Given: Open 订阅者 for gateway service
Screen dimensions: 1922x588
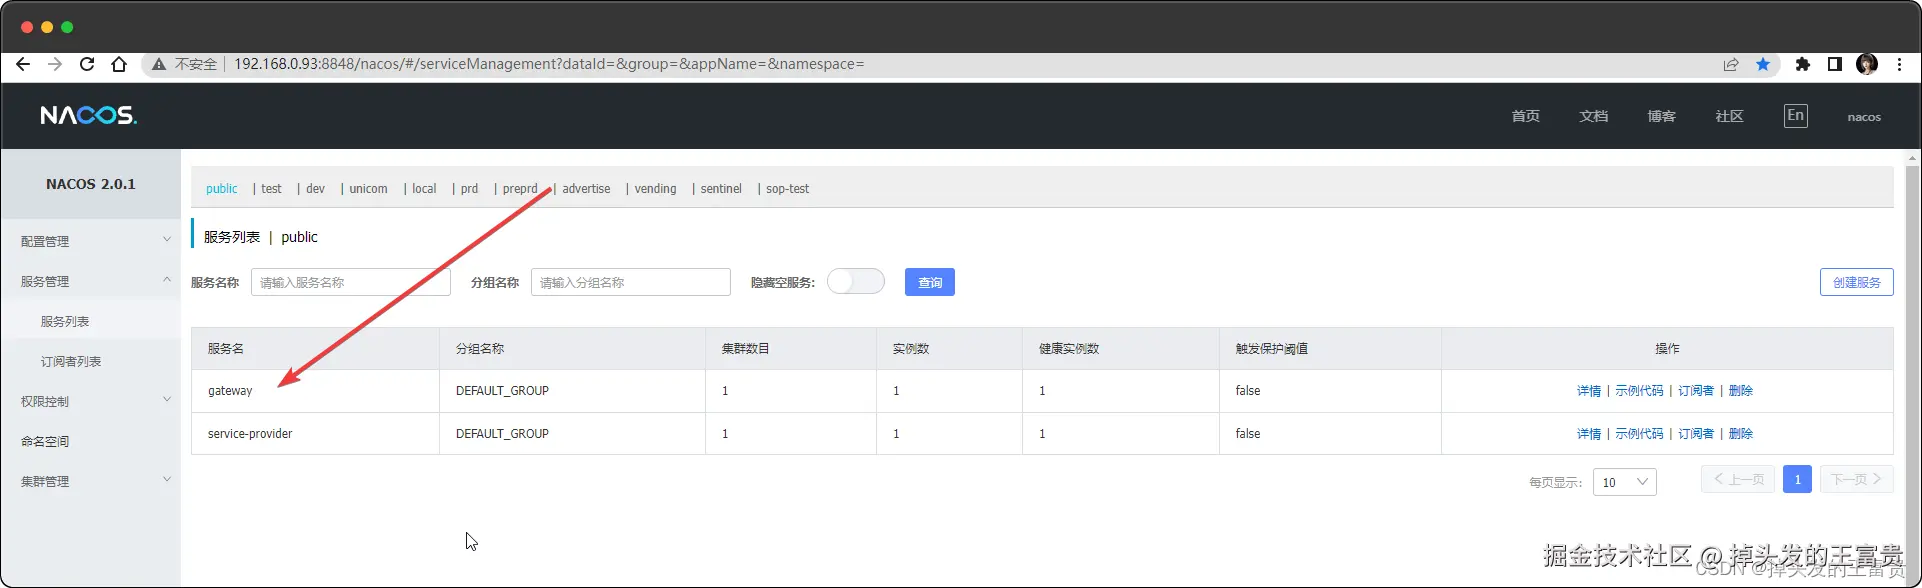Looking at the screenshot, I should (x=1696, y=391).
